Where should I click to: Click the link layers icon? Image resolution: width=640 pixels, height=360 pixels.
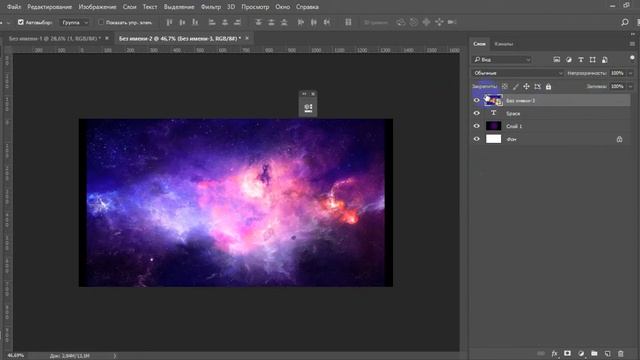541,353
